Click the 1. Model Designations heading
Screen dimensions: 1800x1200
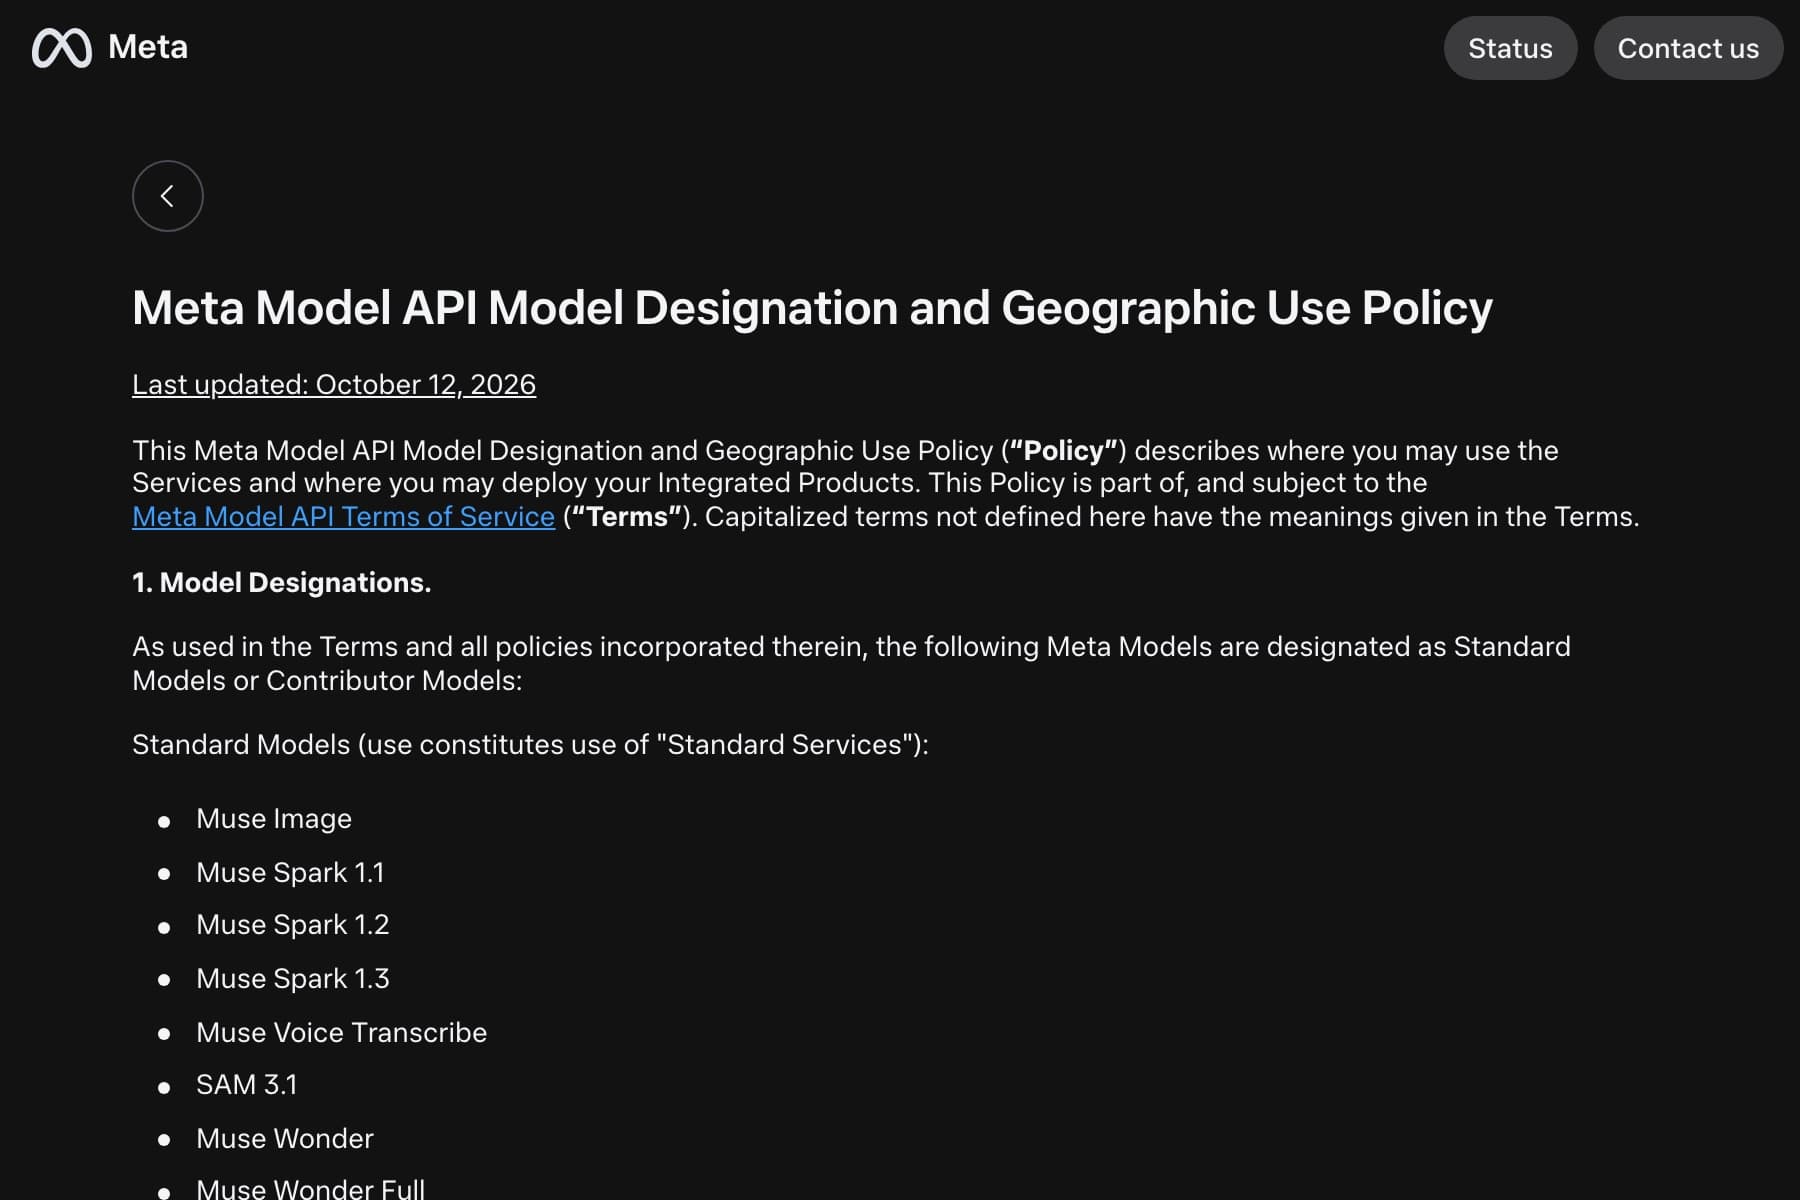point(282,582)
